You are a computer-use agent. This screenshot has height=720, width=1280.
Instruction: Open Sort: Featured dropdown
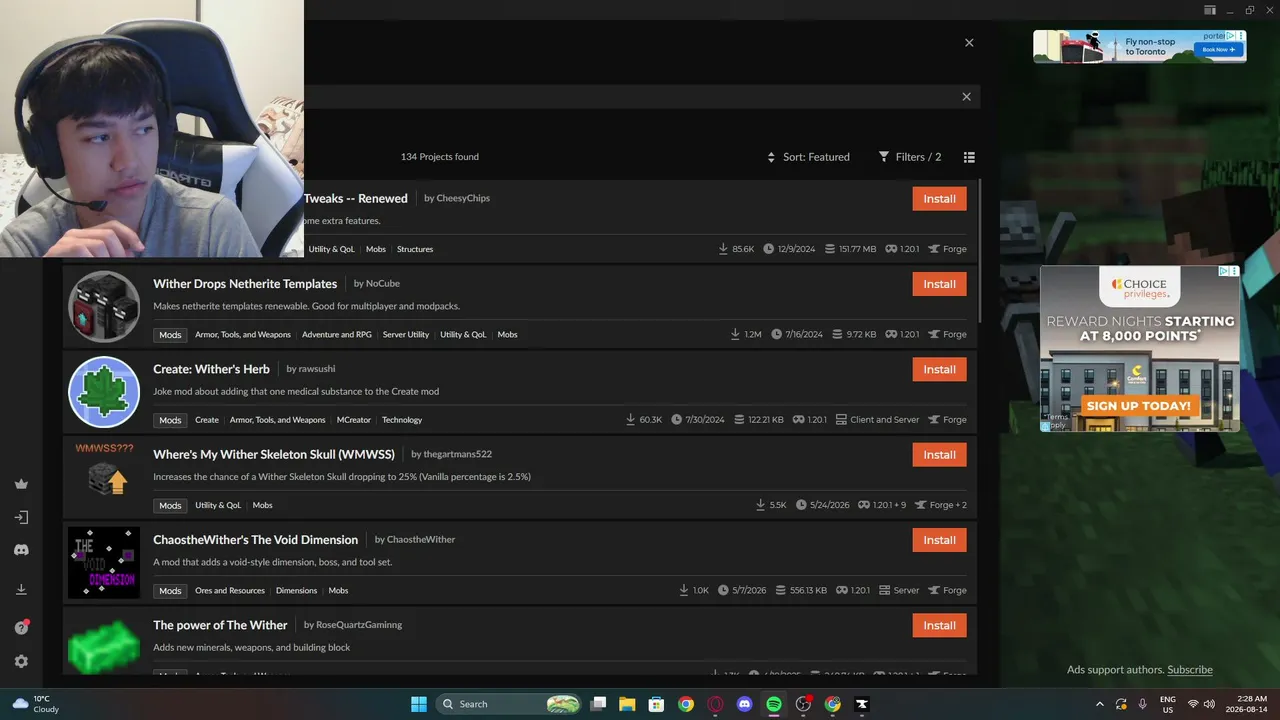pos(808,157)
